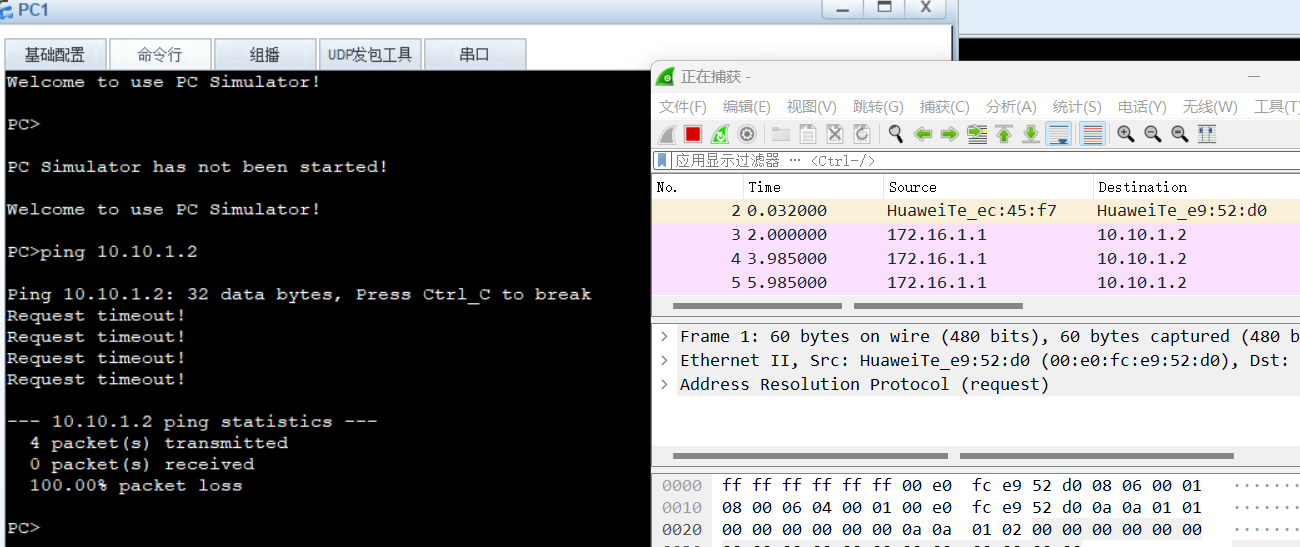This screenshot has width=1300, height=547.
Task: Sort by the No. column header
Action: 698,187
